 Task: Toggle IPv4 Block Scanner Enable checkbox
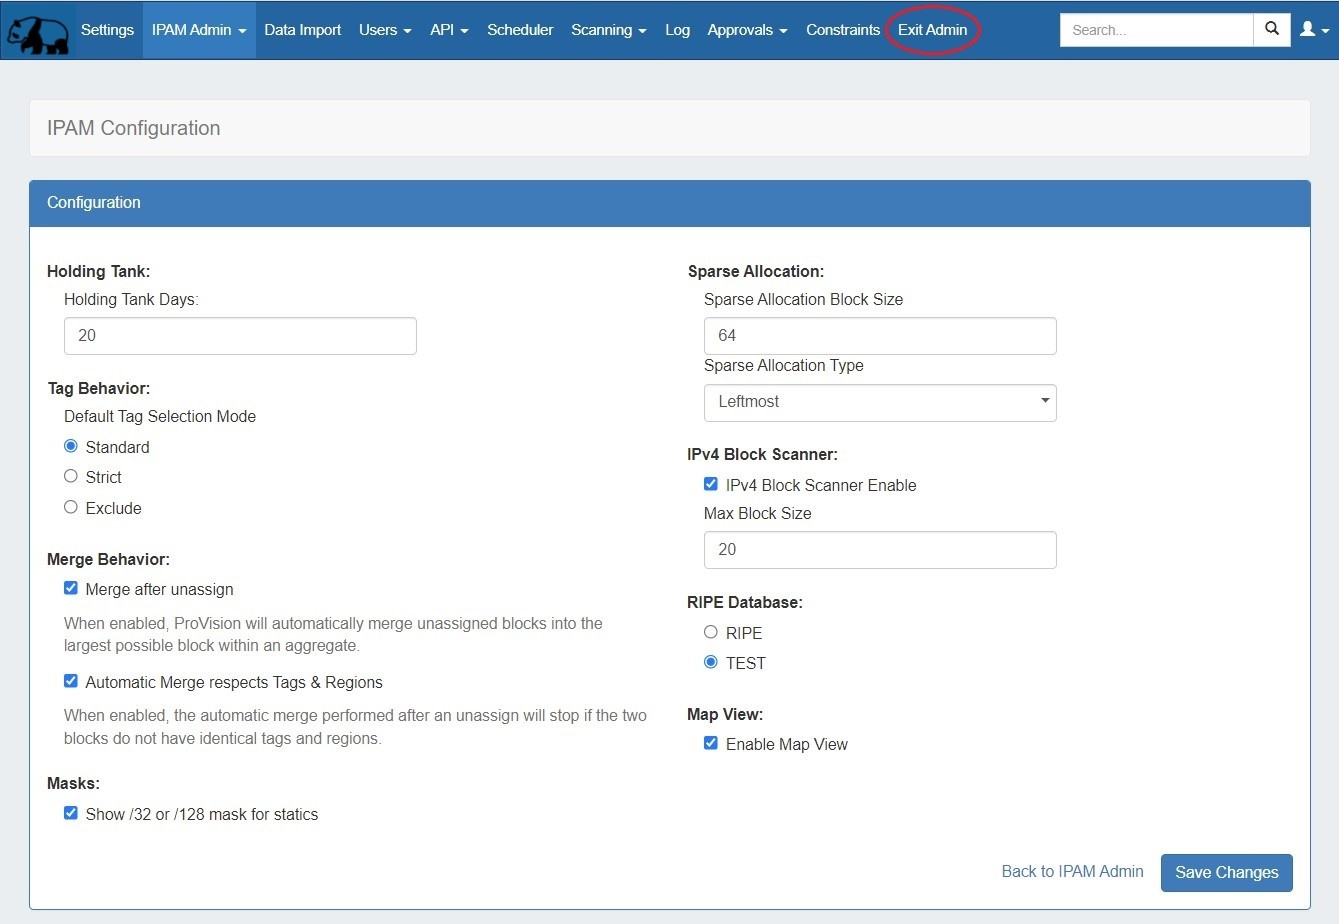711,484
